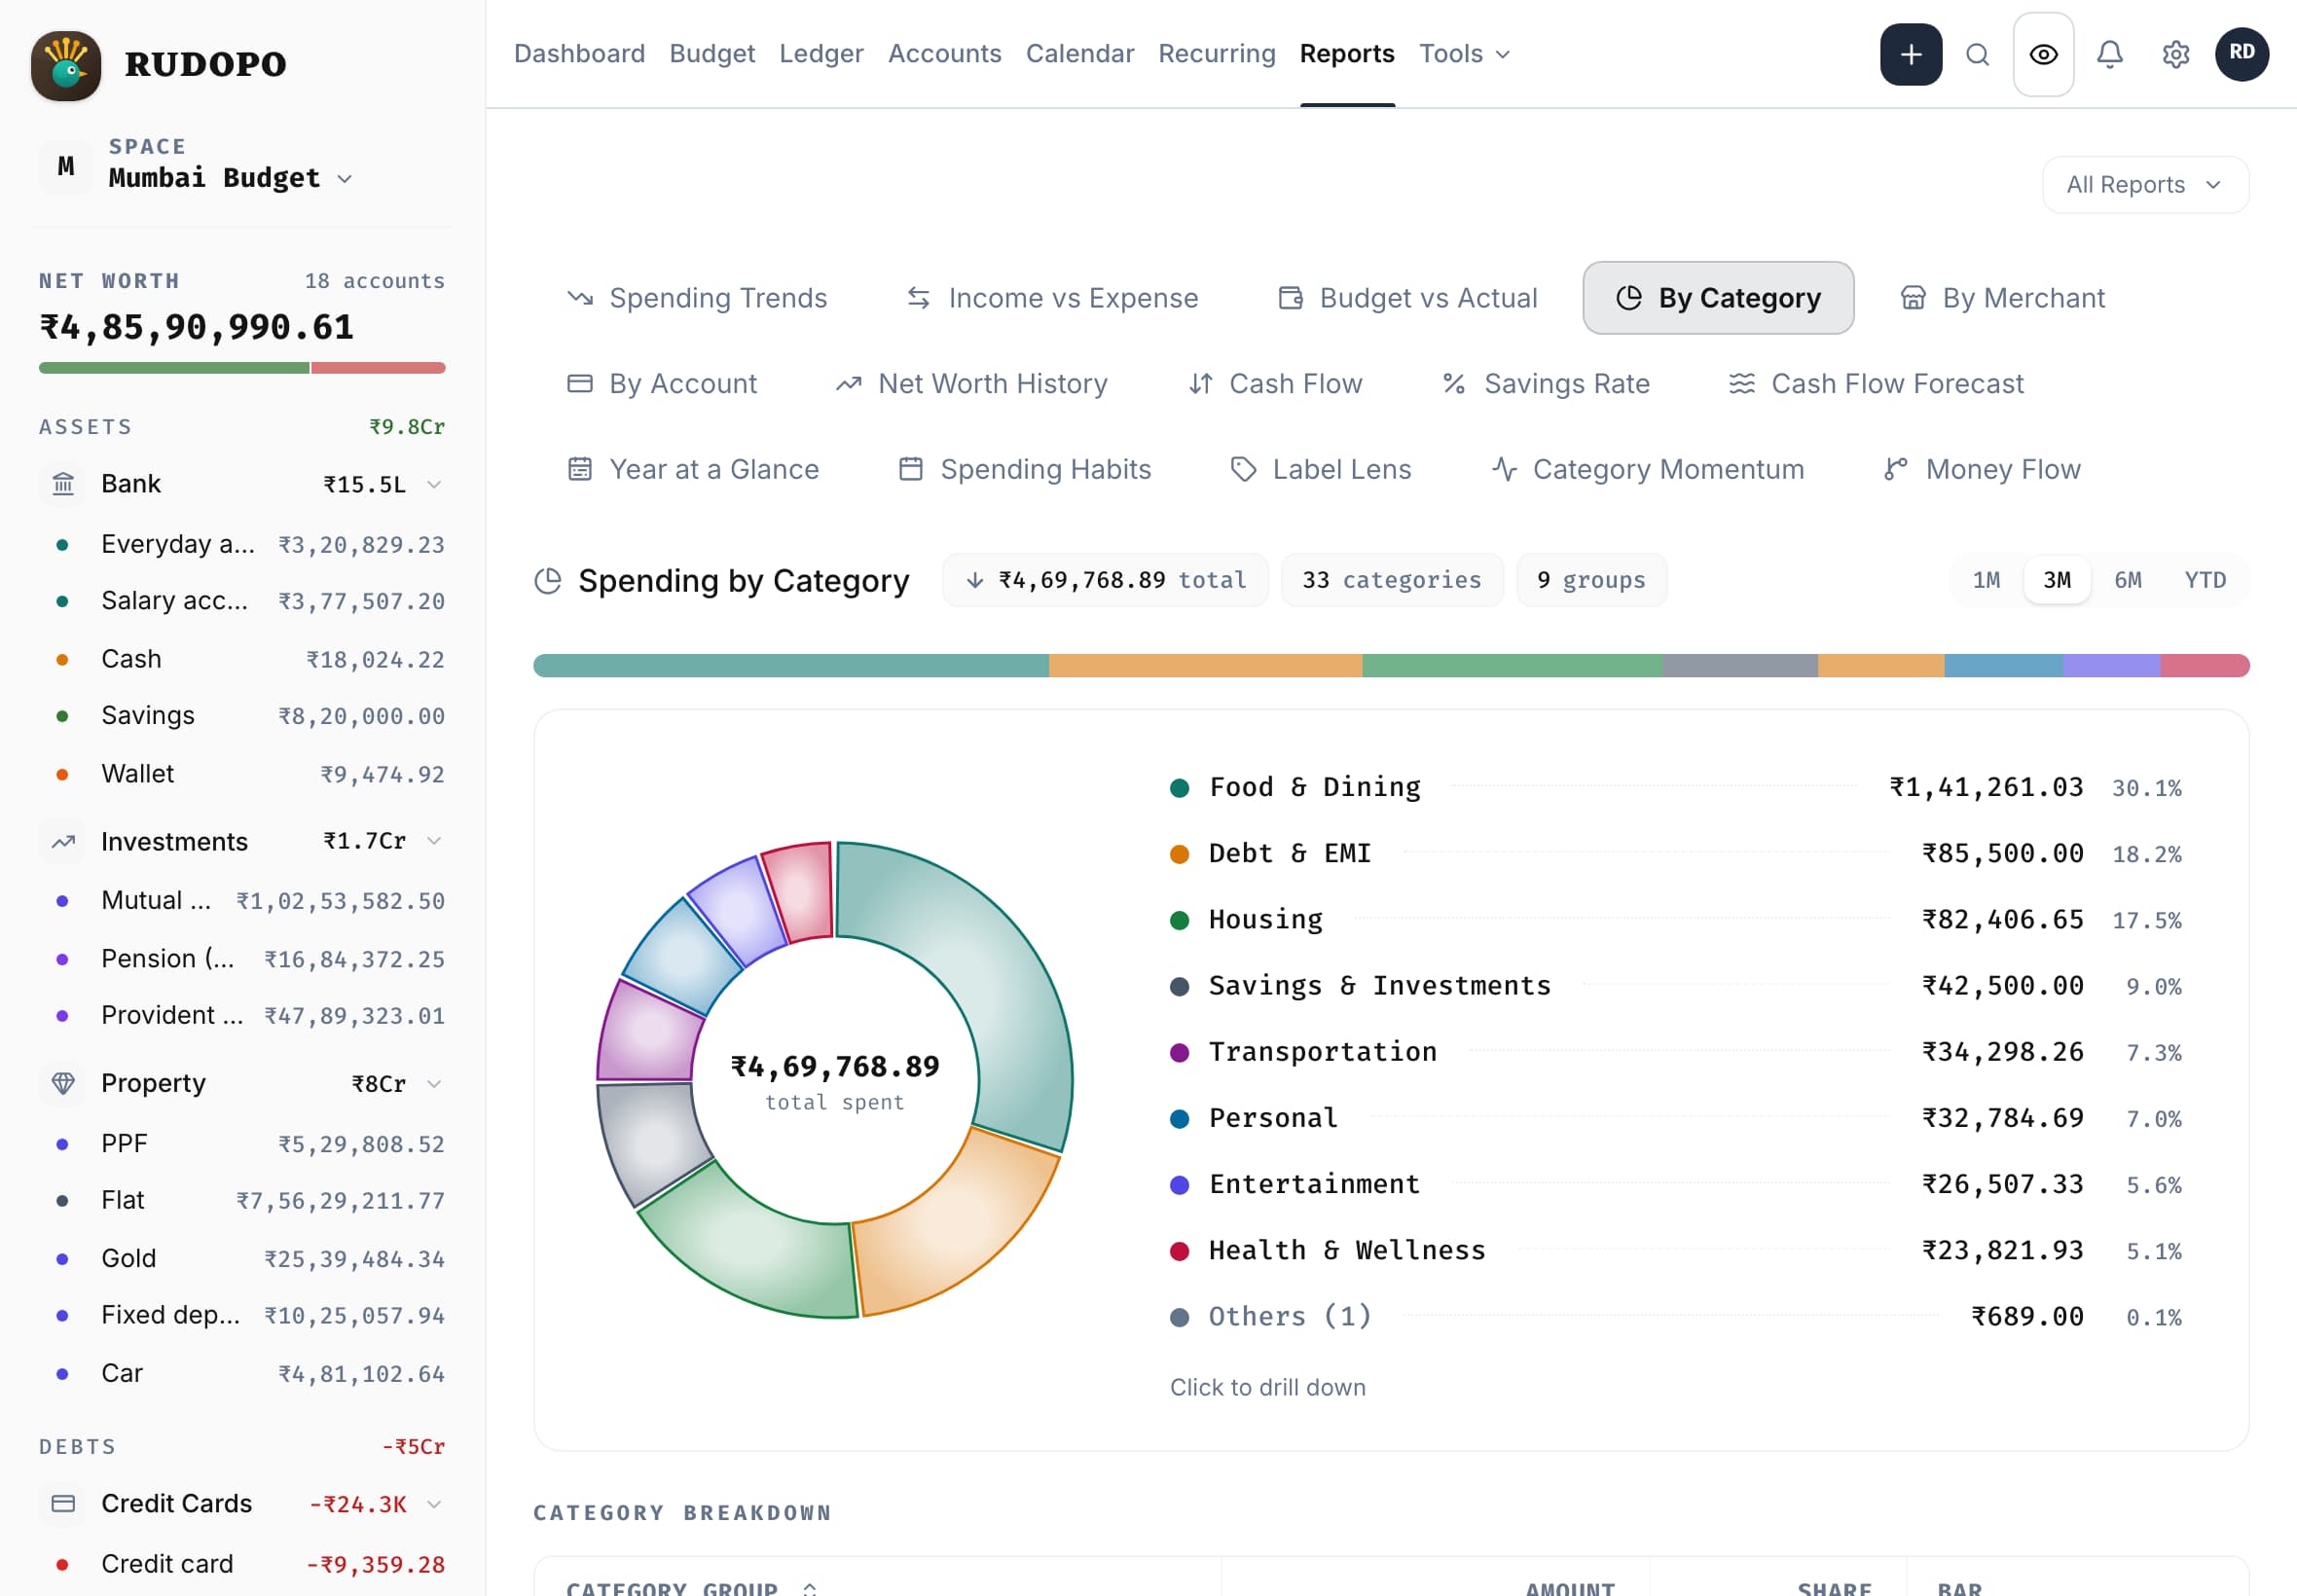Open the Category Momentum report
The width and height of the screenshot is (2297, 1596).
1647,469
